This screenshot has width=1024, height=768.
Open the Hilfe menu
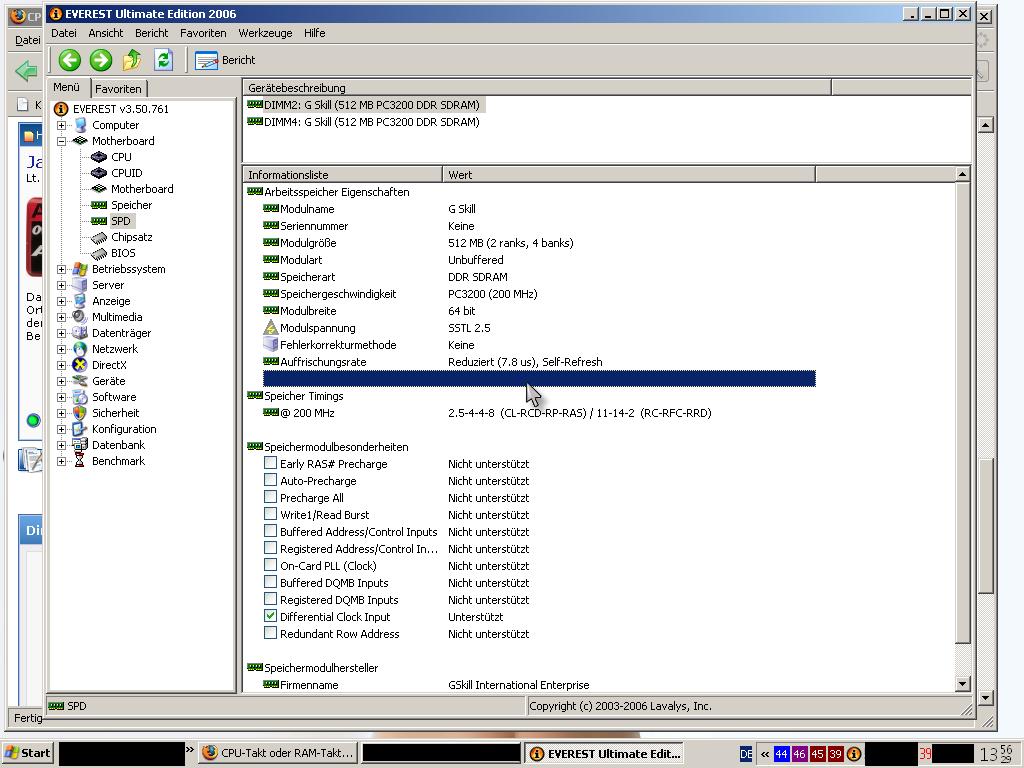pos(314,33)
